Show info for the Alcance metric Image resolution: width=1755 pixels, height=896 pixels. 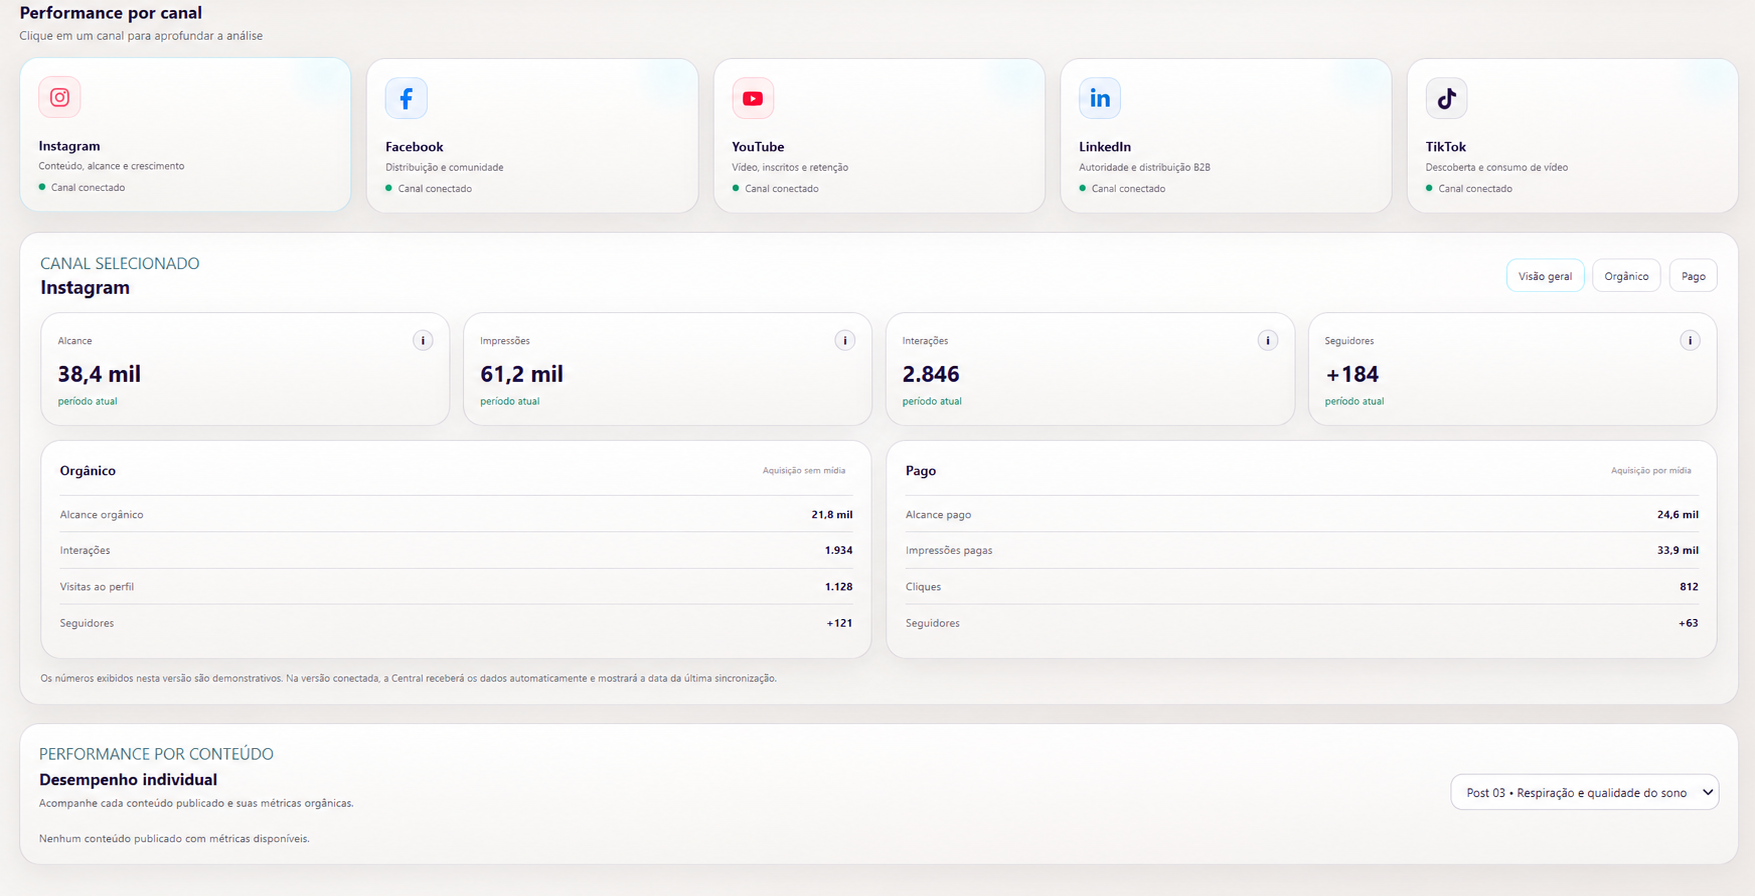[423, 341]
